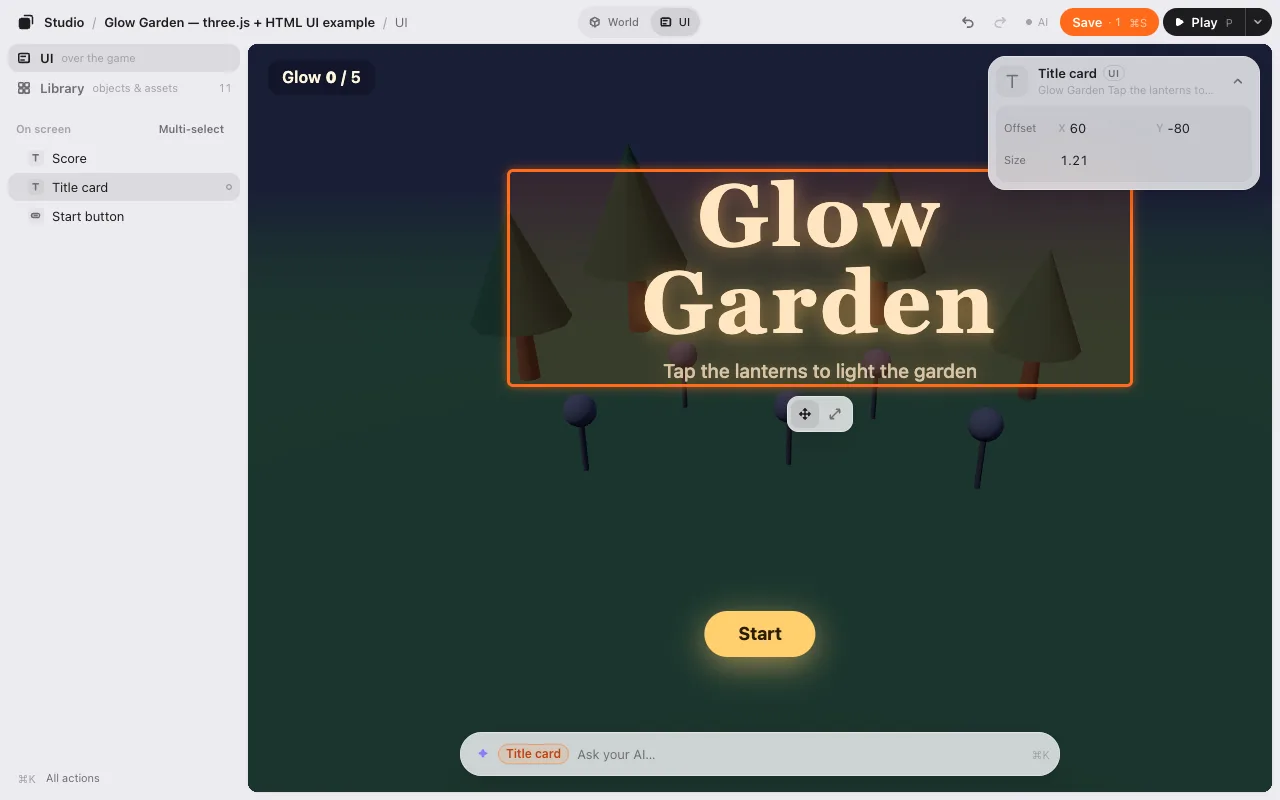Open the Library objects & assets section
Viewport: 1280px width, 800px height.
click(x=124, y=88)
